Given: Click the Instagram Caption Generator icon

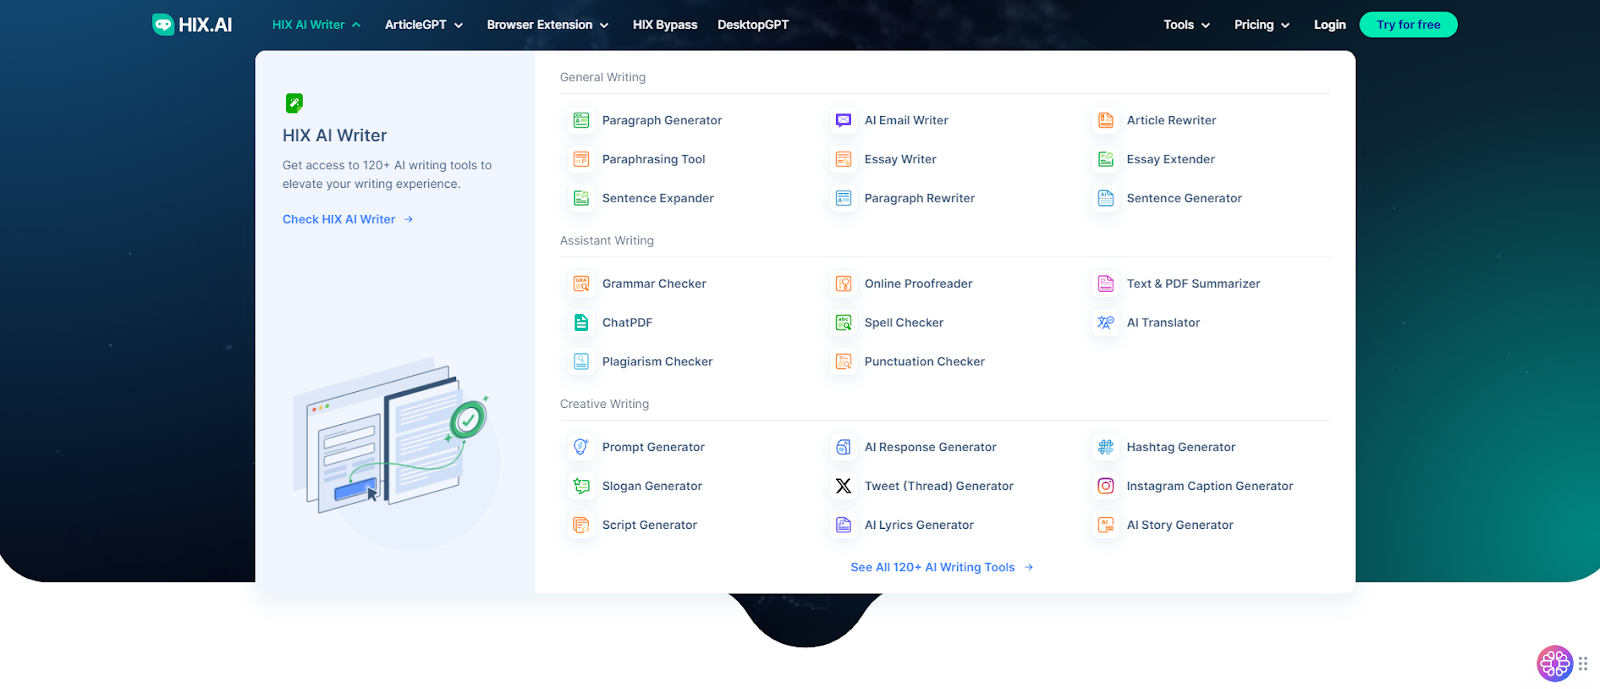Looking at the screenshot, I should tap(1106, 486).
